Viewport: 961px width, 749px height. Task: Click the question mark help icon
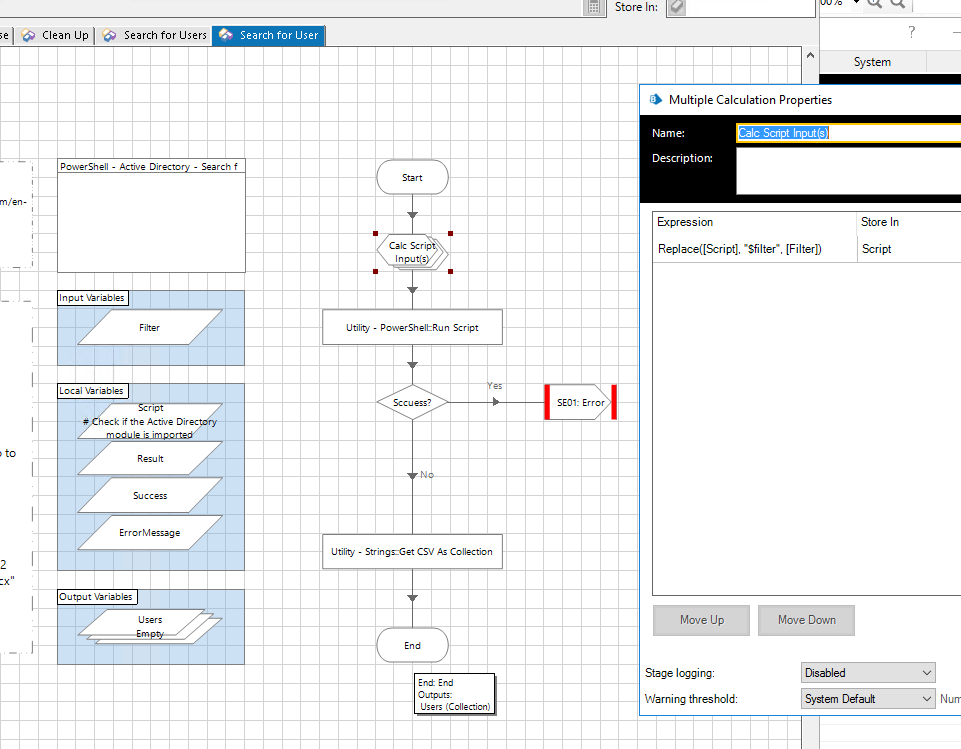pos(911,33)
